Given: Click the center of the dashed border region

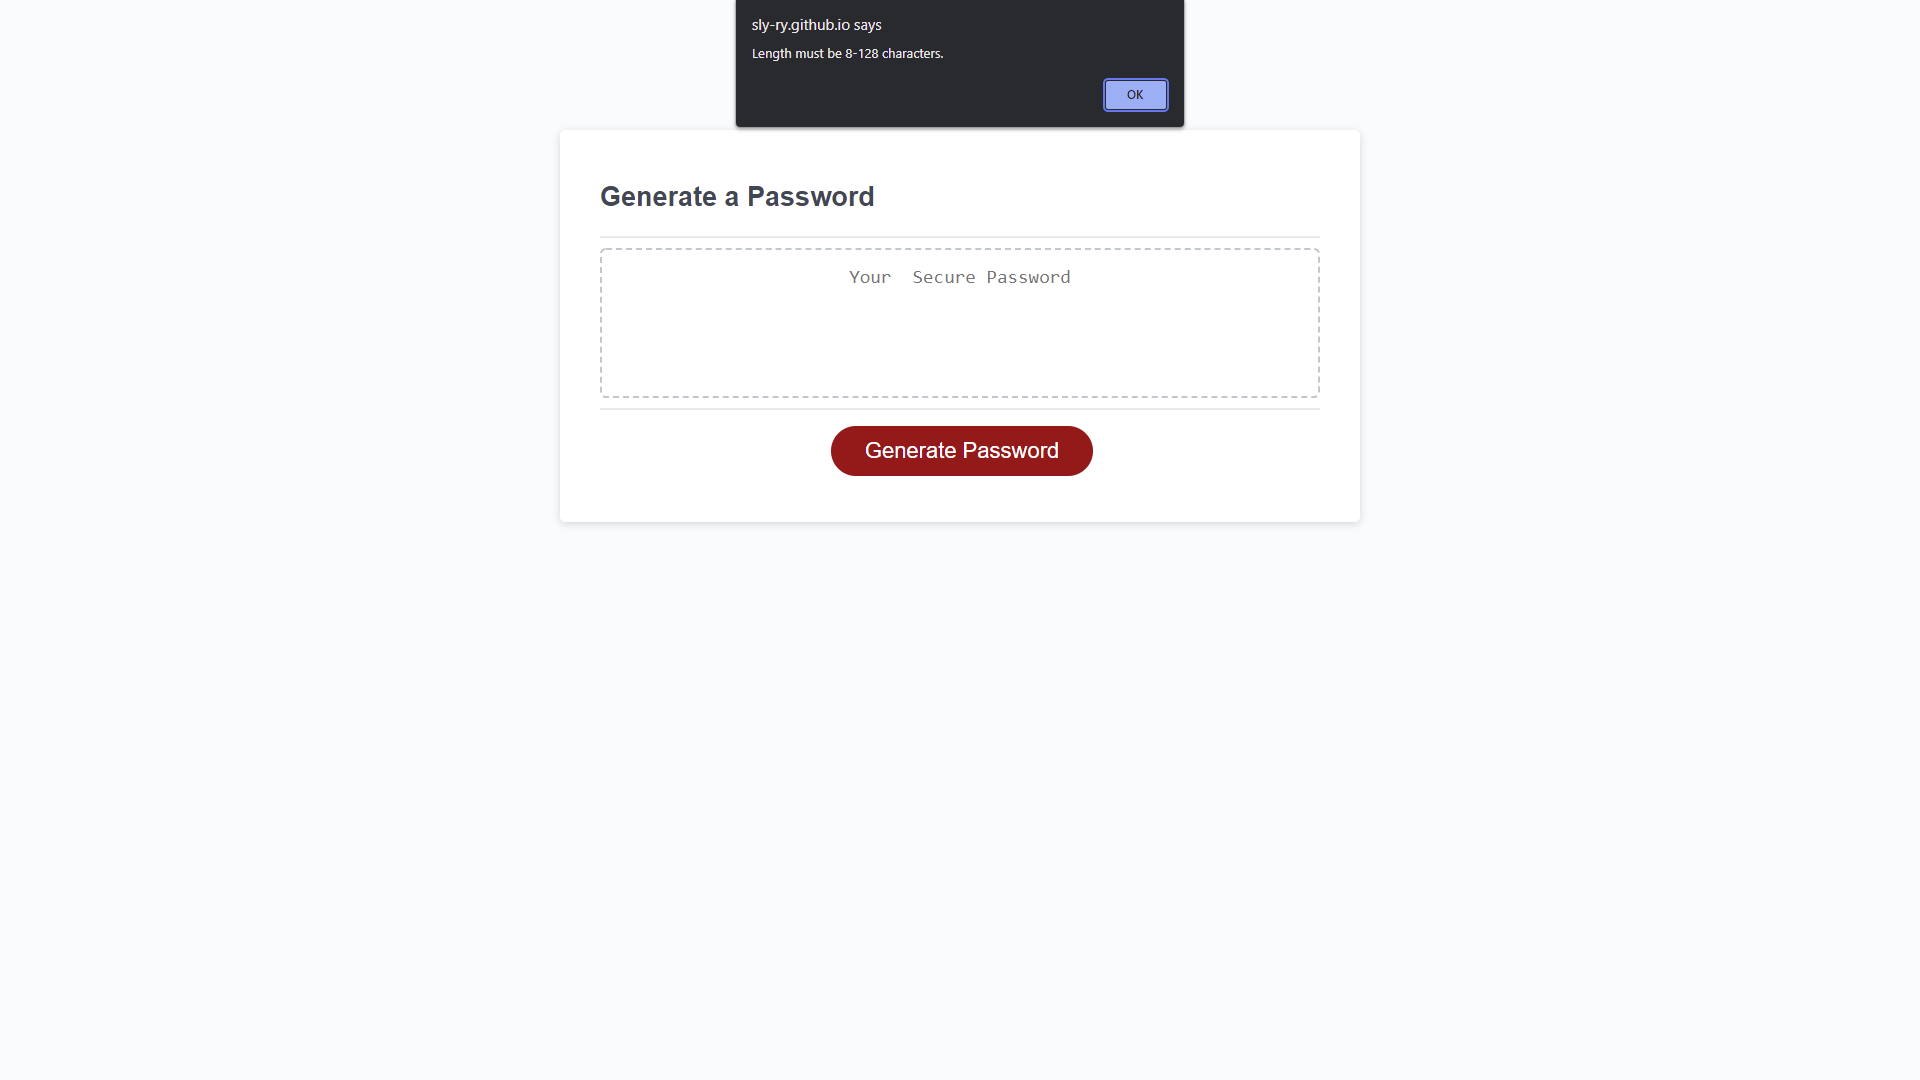Looking at the screenshot, I should coord(959,322).
